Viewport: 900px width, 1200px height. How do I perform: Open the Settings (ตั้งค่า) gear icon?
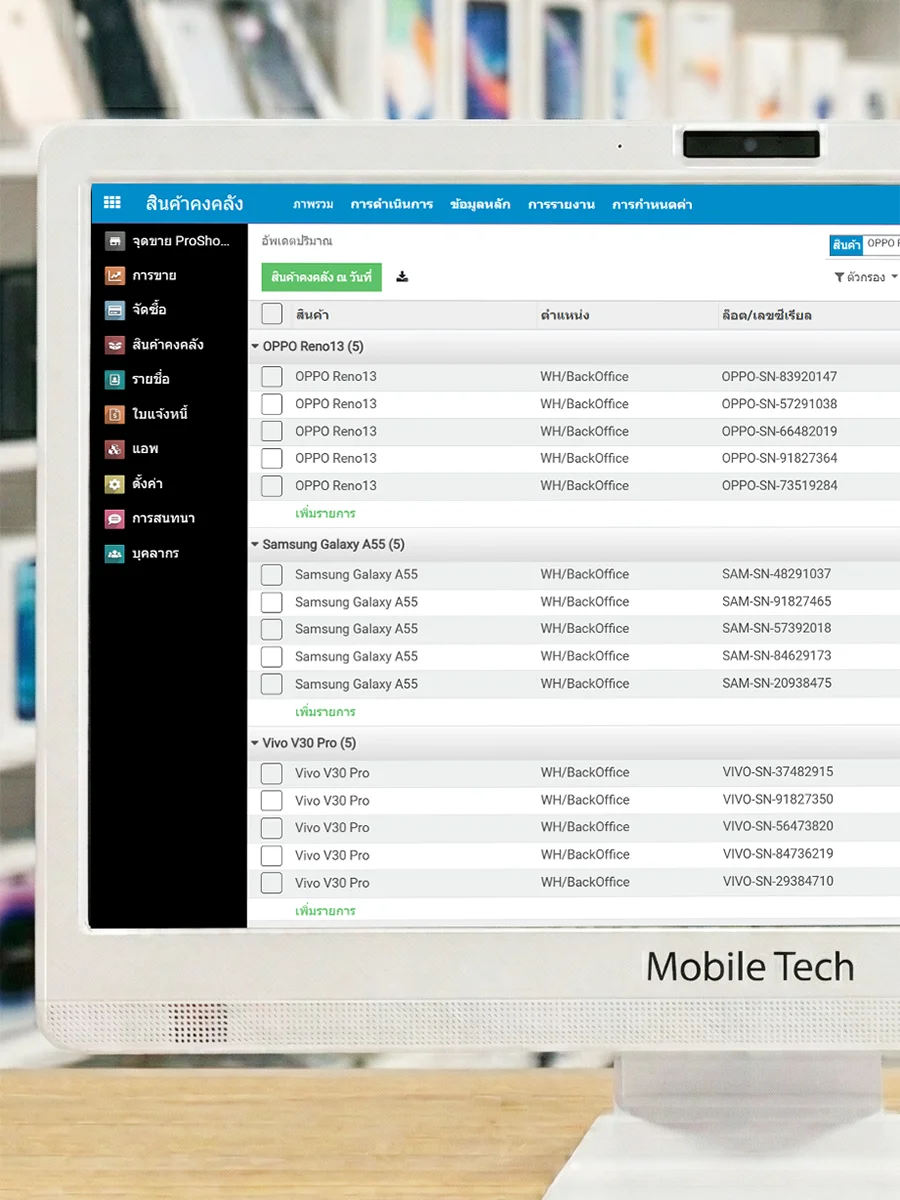tap(115, 484)
